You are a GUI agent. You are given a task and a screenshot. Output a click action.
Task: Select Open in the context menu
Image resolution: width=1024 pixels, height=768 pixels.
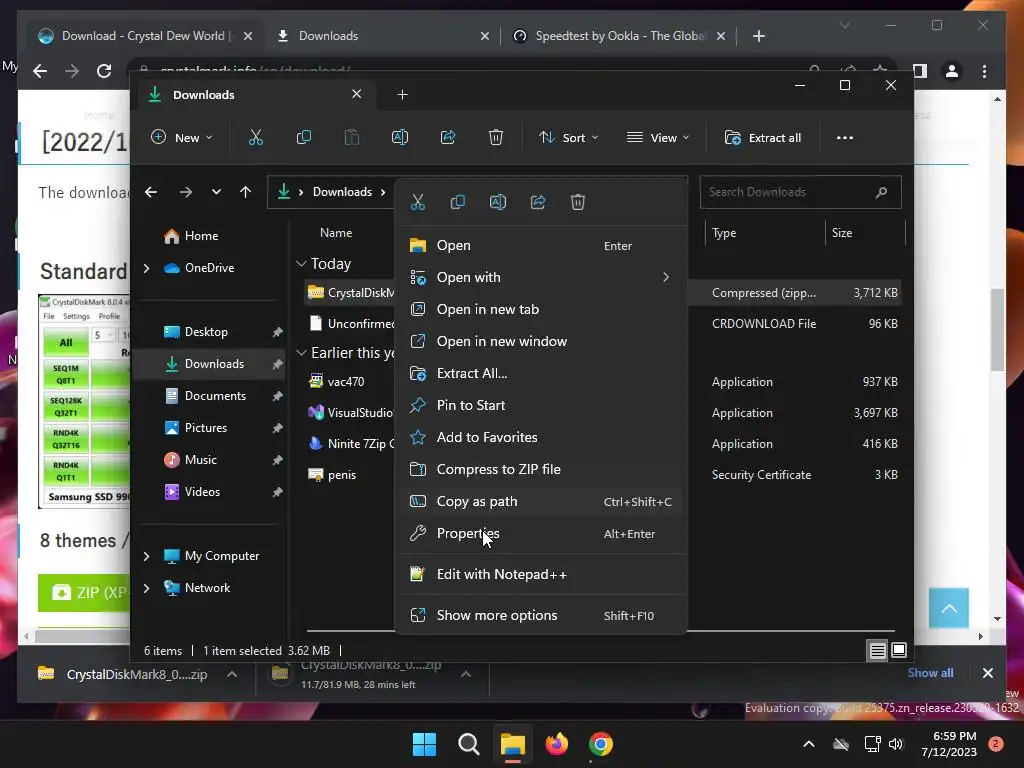point(541,246)
